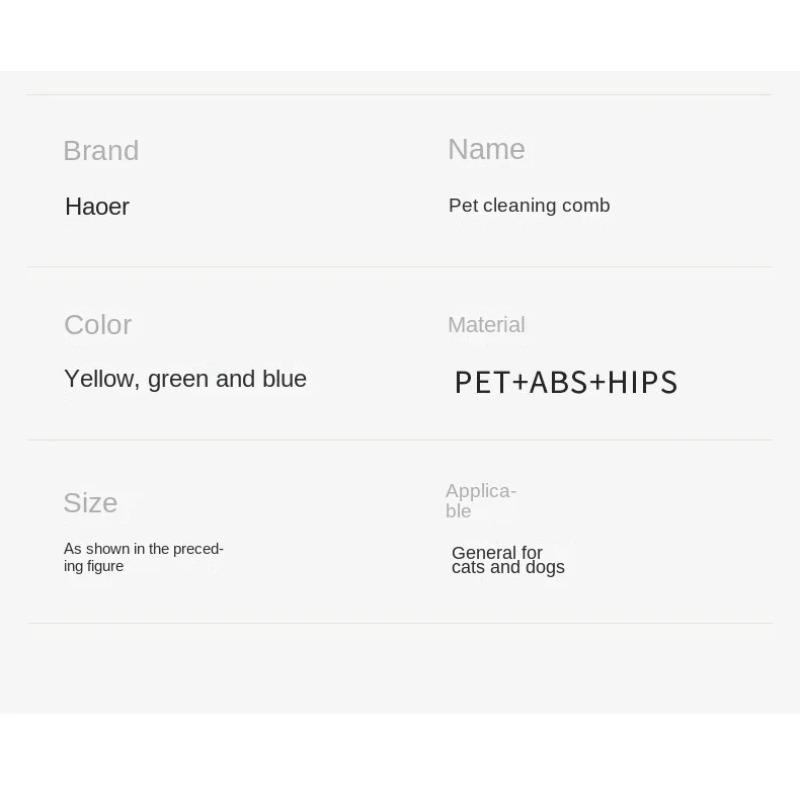Click the Brand label
This screenshot has width=800, height=800.
[x=101, y=151]
